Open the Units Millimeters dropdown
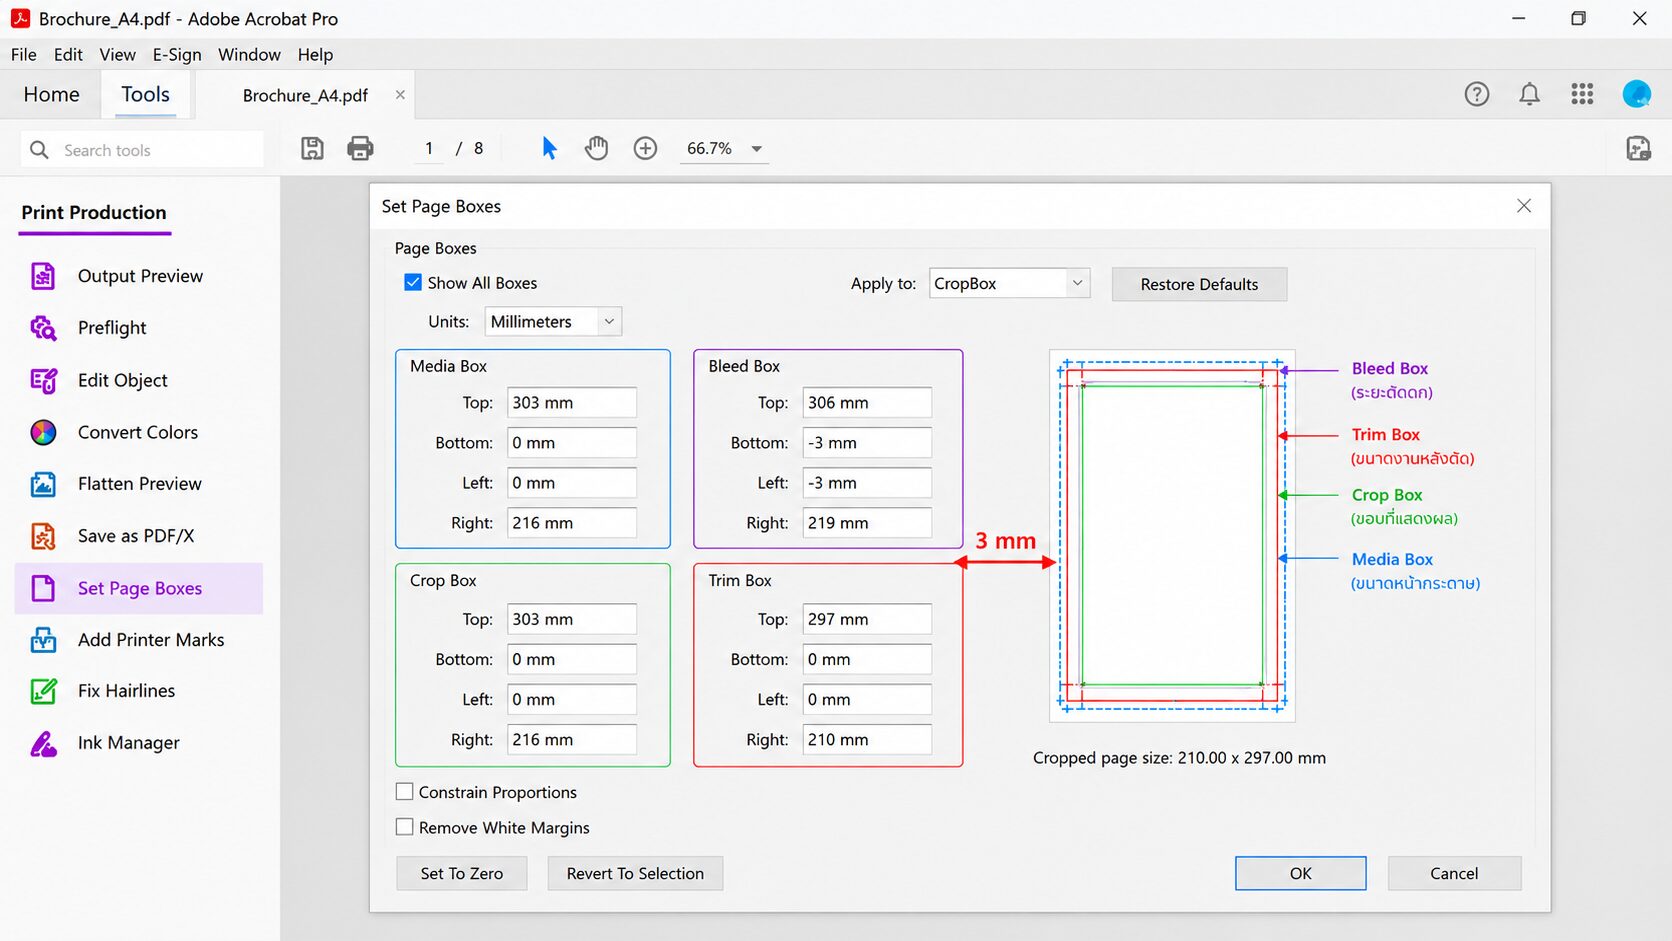Image resolution: width=1672 pixels, height=941 pixels. [553, 322]
